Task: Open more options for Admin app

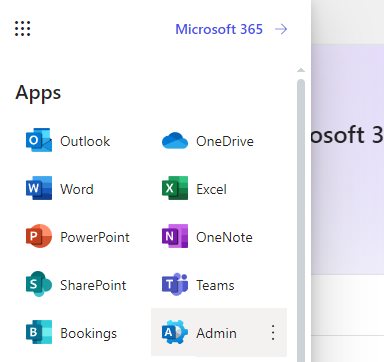Action: click(273, 332)
